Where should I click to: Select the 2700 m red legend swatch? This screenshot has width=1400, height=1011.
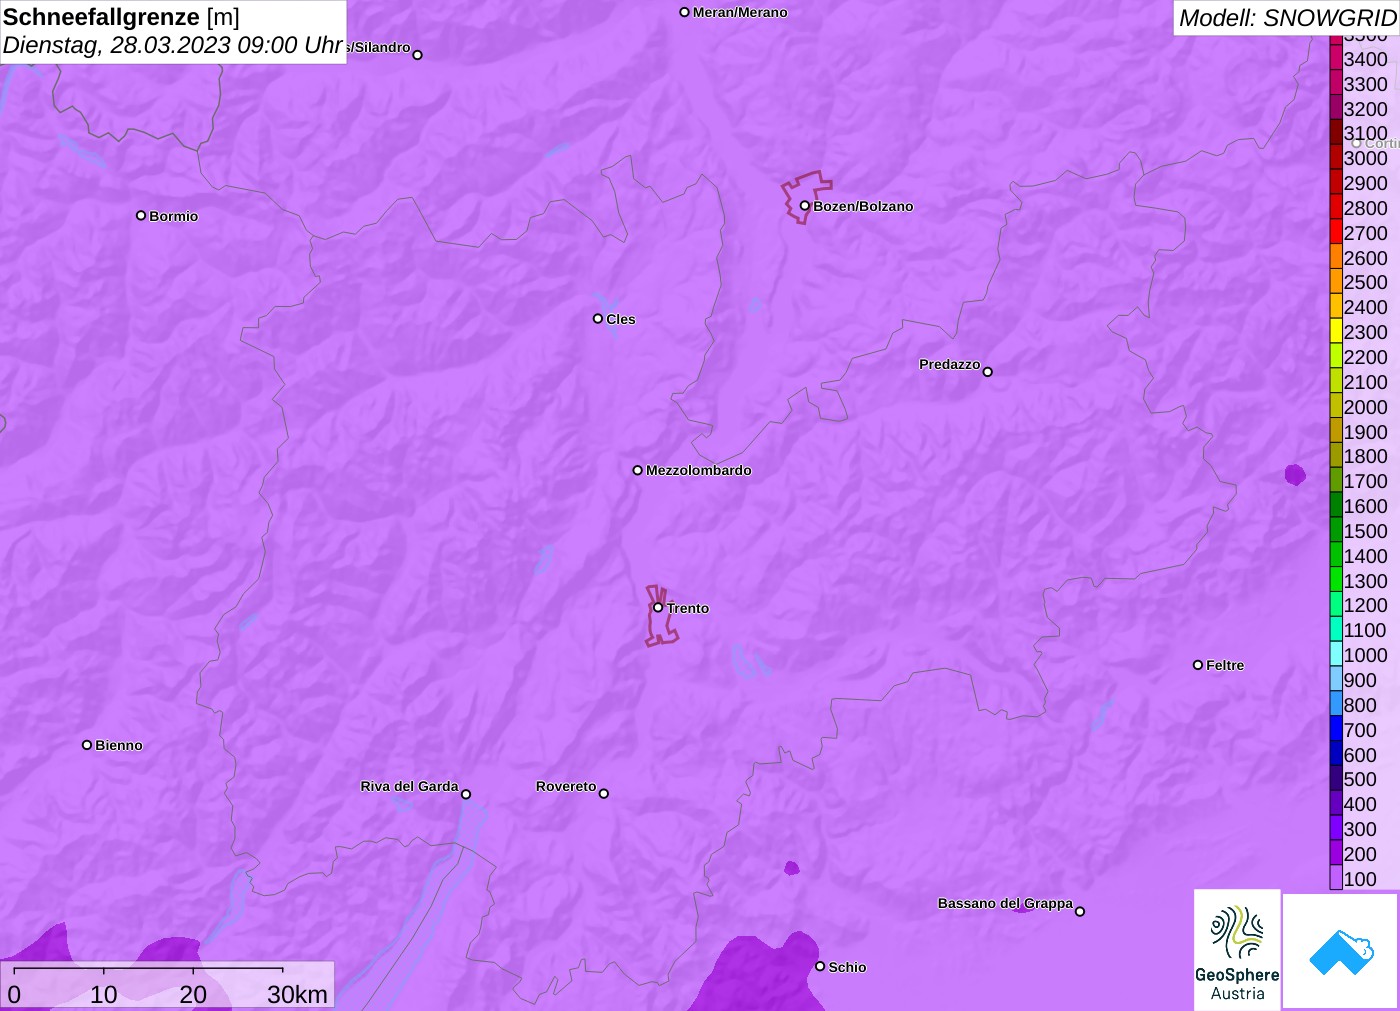[1336, 233]
